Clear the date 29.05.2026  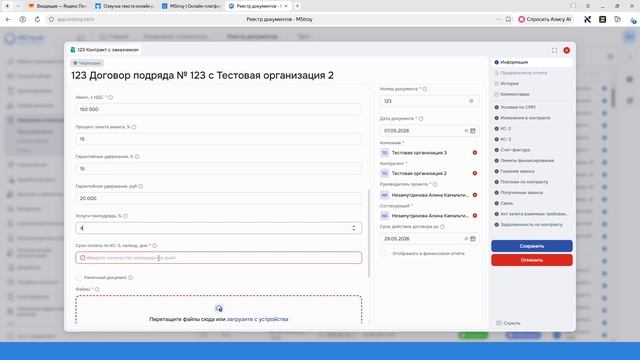pyautogui.click(x=466, y=239)
